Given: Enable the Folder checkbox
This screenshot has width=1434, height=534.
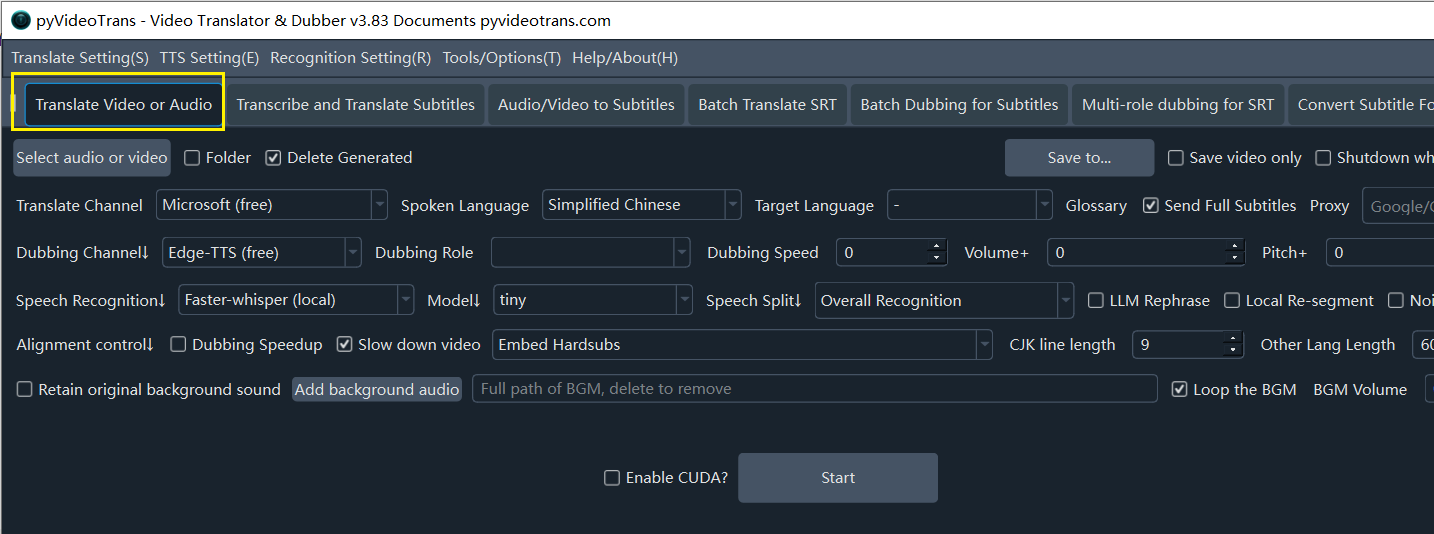Looking at the screenshot, I should tap(193, 158).
